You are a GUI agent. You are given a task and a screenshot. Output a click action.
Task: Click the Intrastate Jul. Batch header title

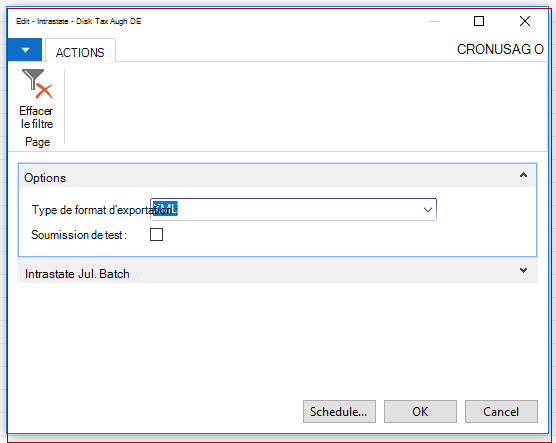(77, 274)
